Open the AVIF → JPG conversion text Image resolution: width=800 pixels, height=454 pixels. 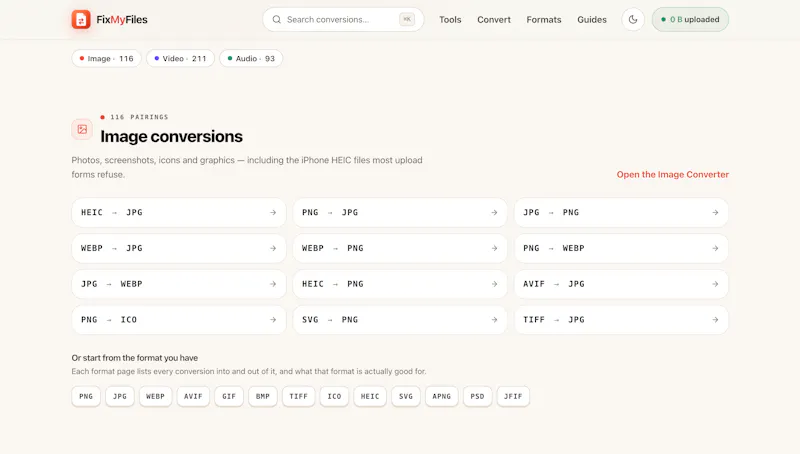(554, 284)
